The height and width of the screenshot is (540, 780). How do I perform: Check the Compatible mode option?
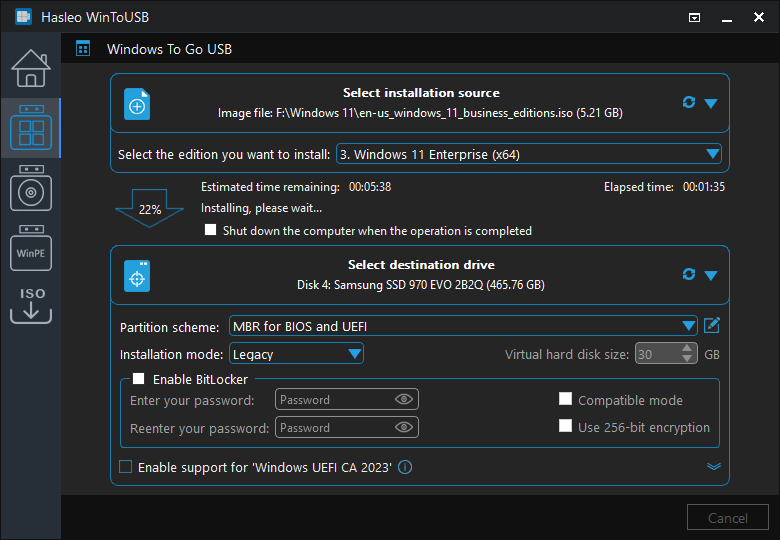click(x=565, y=399)
